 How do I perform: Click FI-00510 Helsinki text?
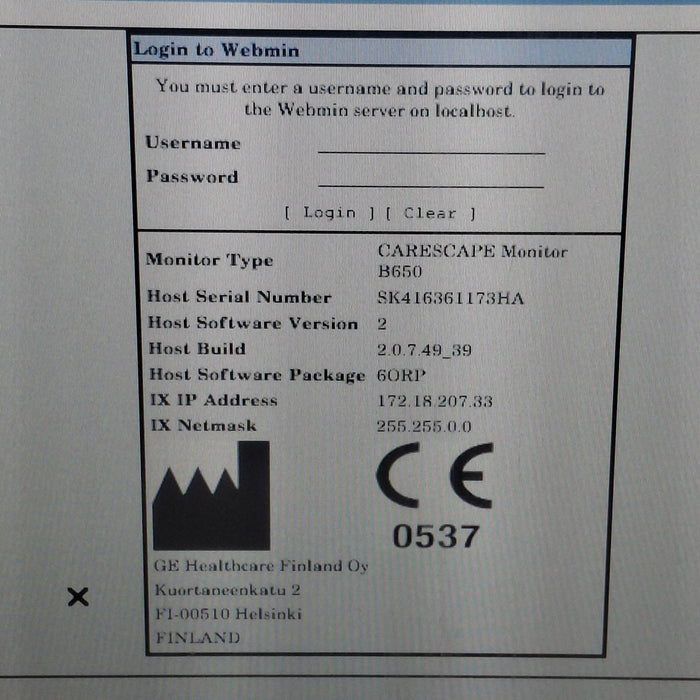229,614
